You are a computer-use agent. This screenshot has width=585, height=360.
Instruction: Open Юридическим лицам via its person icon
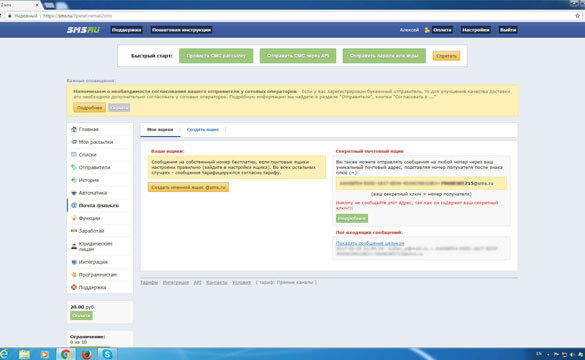pos(74,246)
